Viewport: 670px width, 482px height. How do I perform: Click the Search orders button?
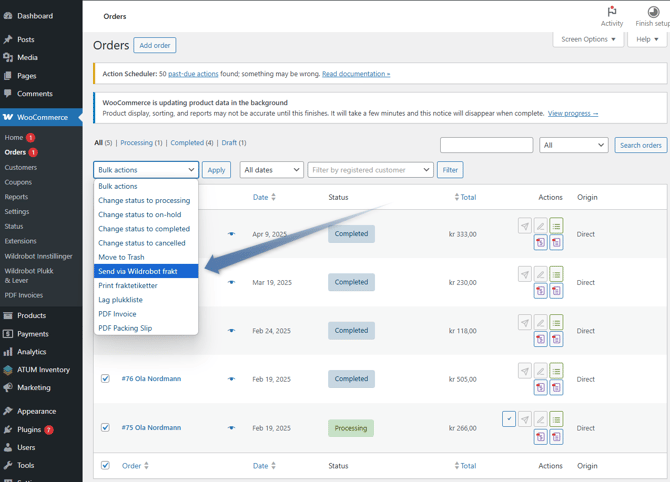pos(641,145)
